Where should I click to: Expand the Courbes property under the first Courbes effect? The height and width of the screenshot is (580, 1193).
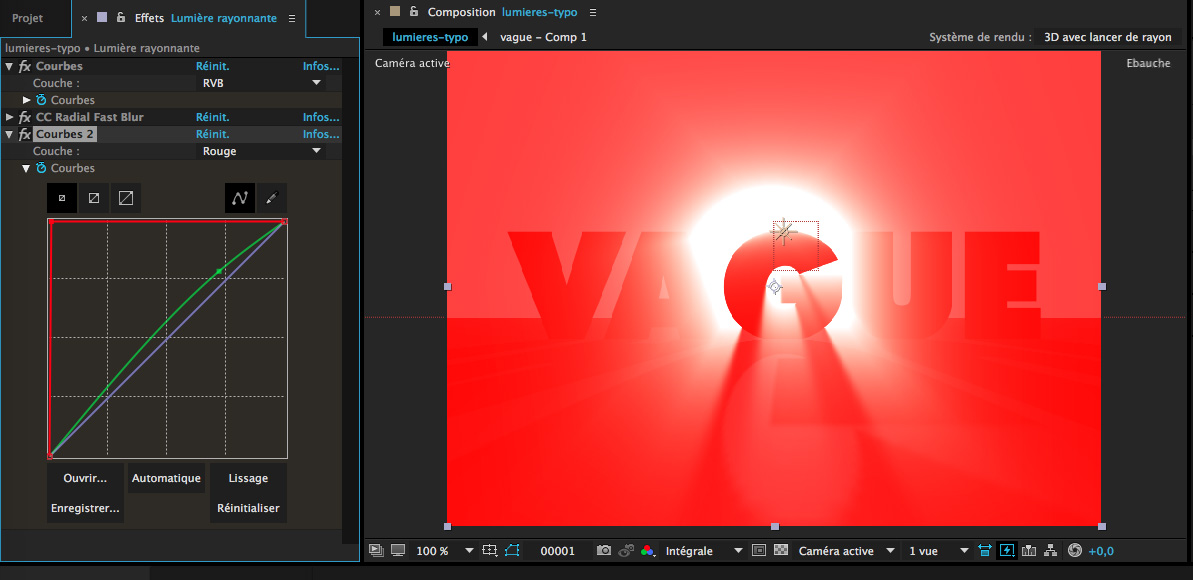[x=27, y=100]
